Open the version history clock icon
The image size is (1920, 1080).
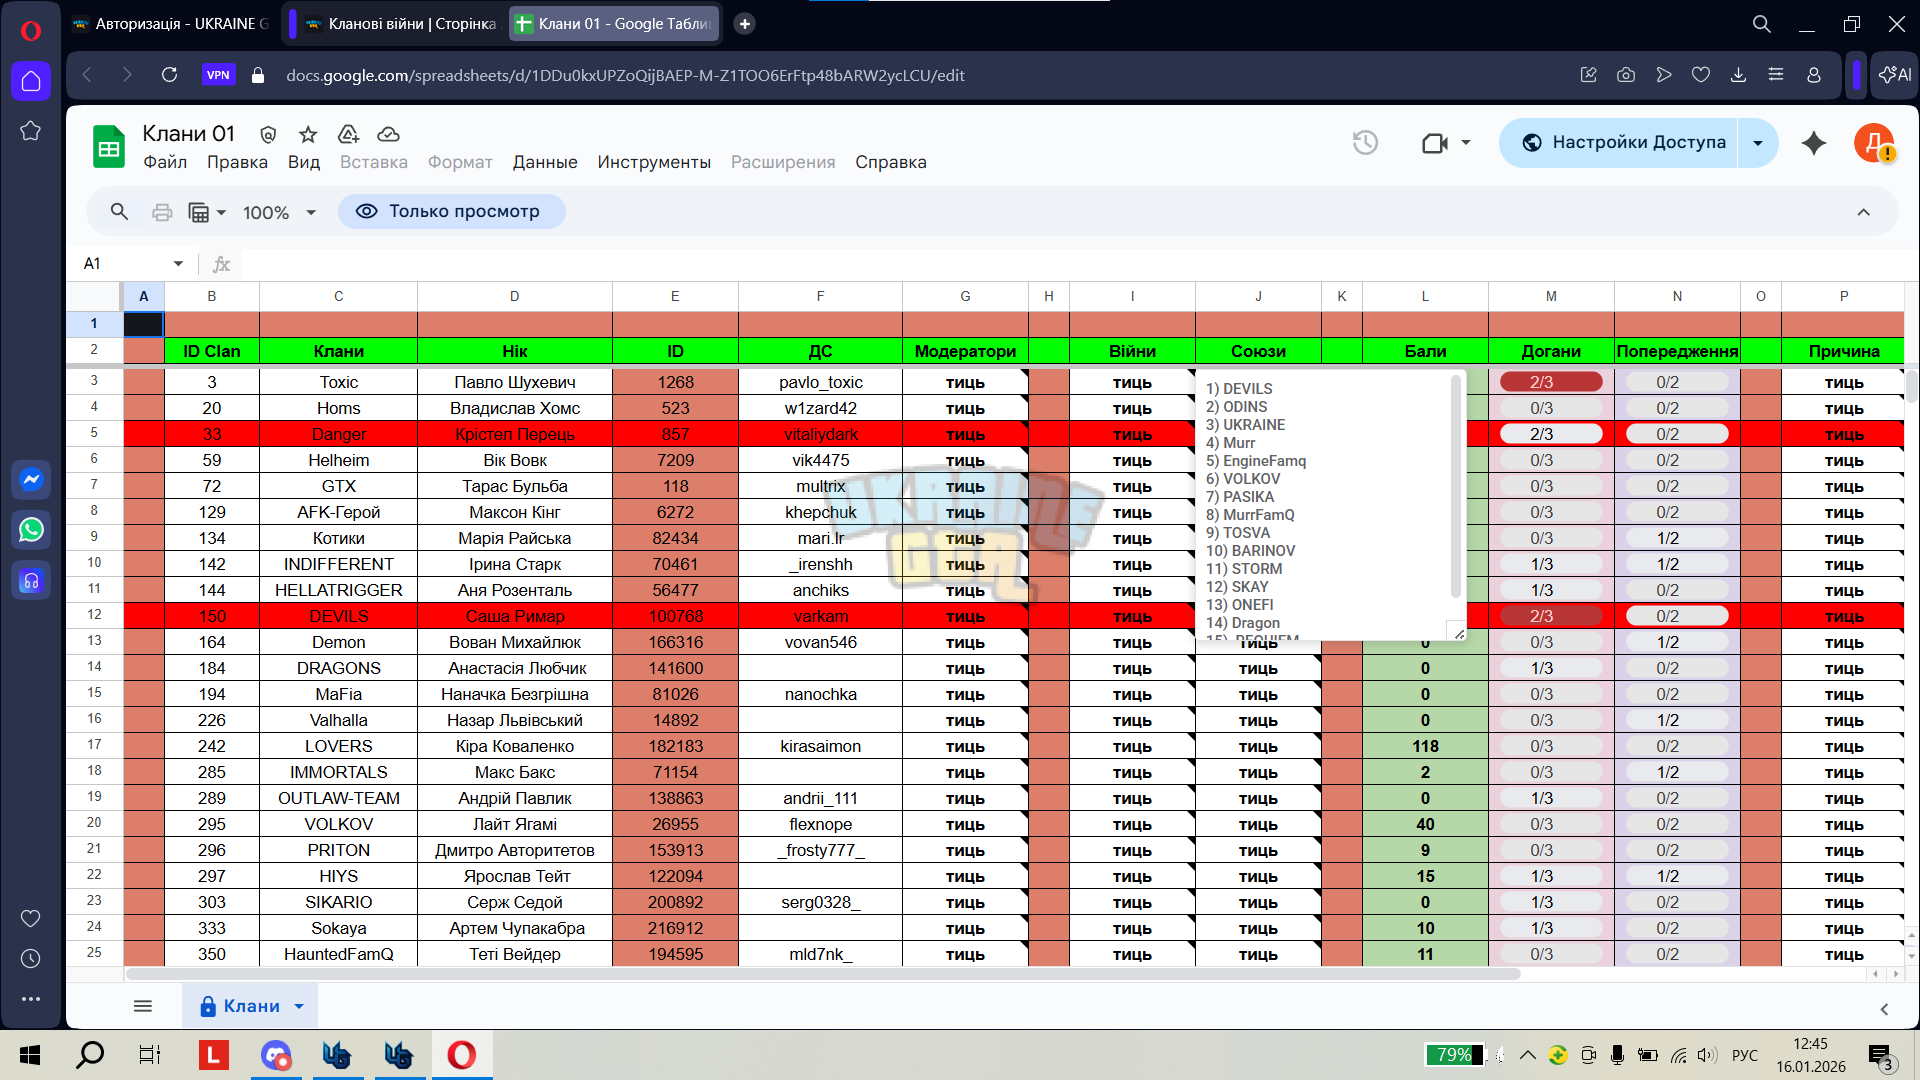(1365, 143)
